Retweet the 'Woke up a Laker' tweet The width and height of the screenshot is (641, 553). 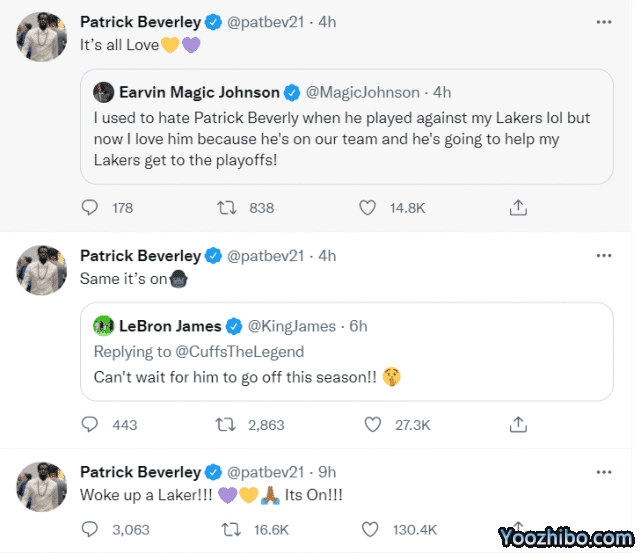(227, 529)
